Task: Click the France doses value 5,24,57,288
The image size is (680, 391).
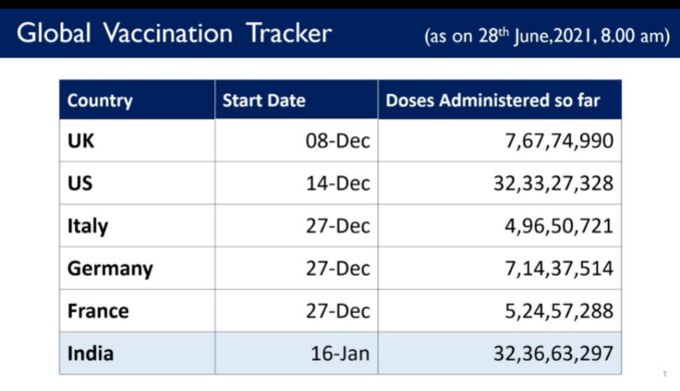Action: coord(559,311)
